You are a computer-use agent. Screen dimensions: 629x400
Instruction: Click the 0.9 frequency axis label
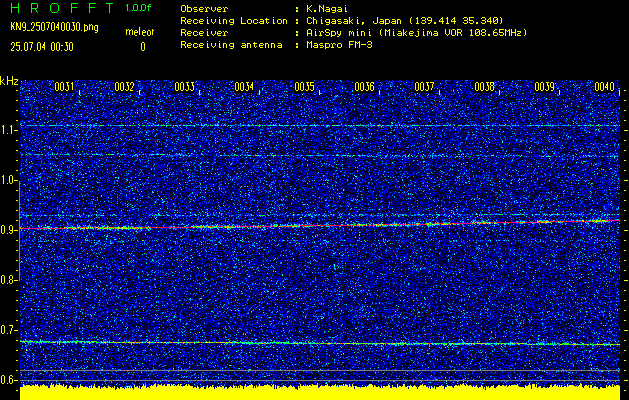click(8, 230)
